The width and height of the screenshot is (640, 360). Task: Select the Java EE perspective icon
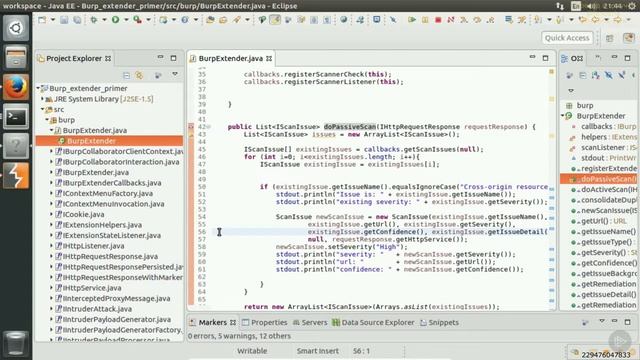point(629,38)
